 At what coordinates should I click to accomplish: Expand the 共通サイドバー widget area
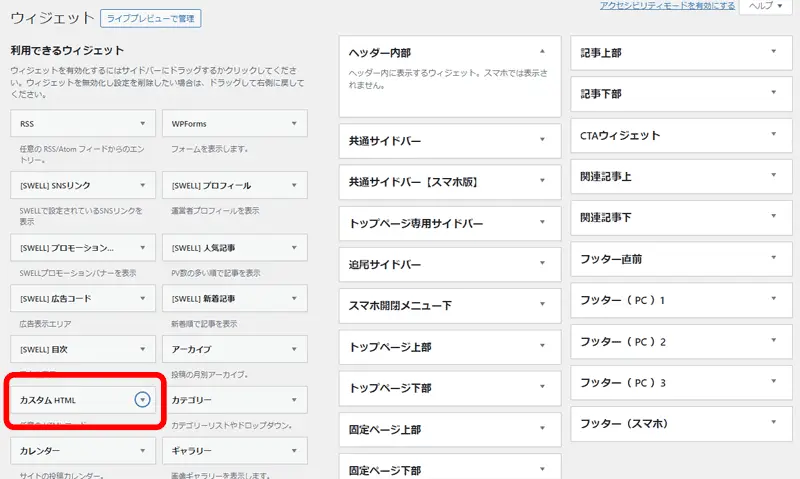[x=542, y=140]
